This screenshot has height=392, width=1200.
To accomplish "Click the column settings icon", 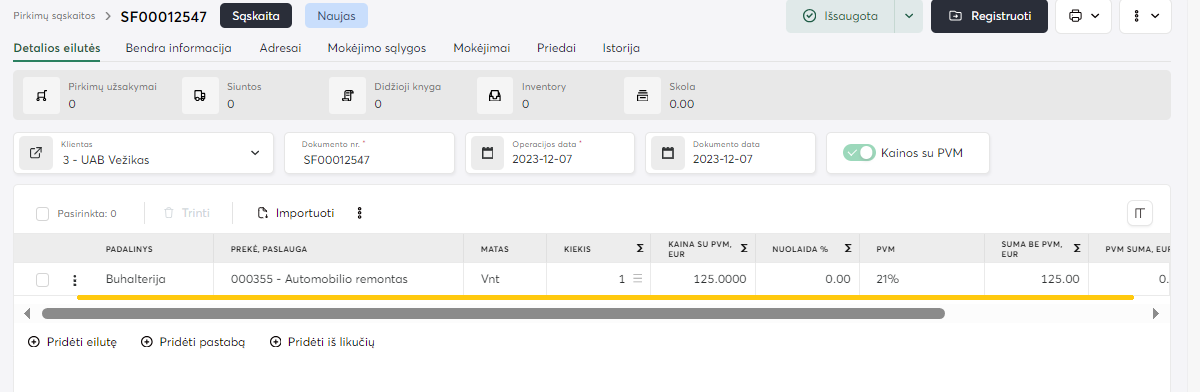I will pos(1140,212).
